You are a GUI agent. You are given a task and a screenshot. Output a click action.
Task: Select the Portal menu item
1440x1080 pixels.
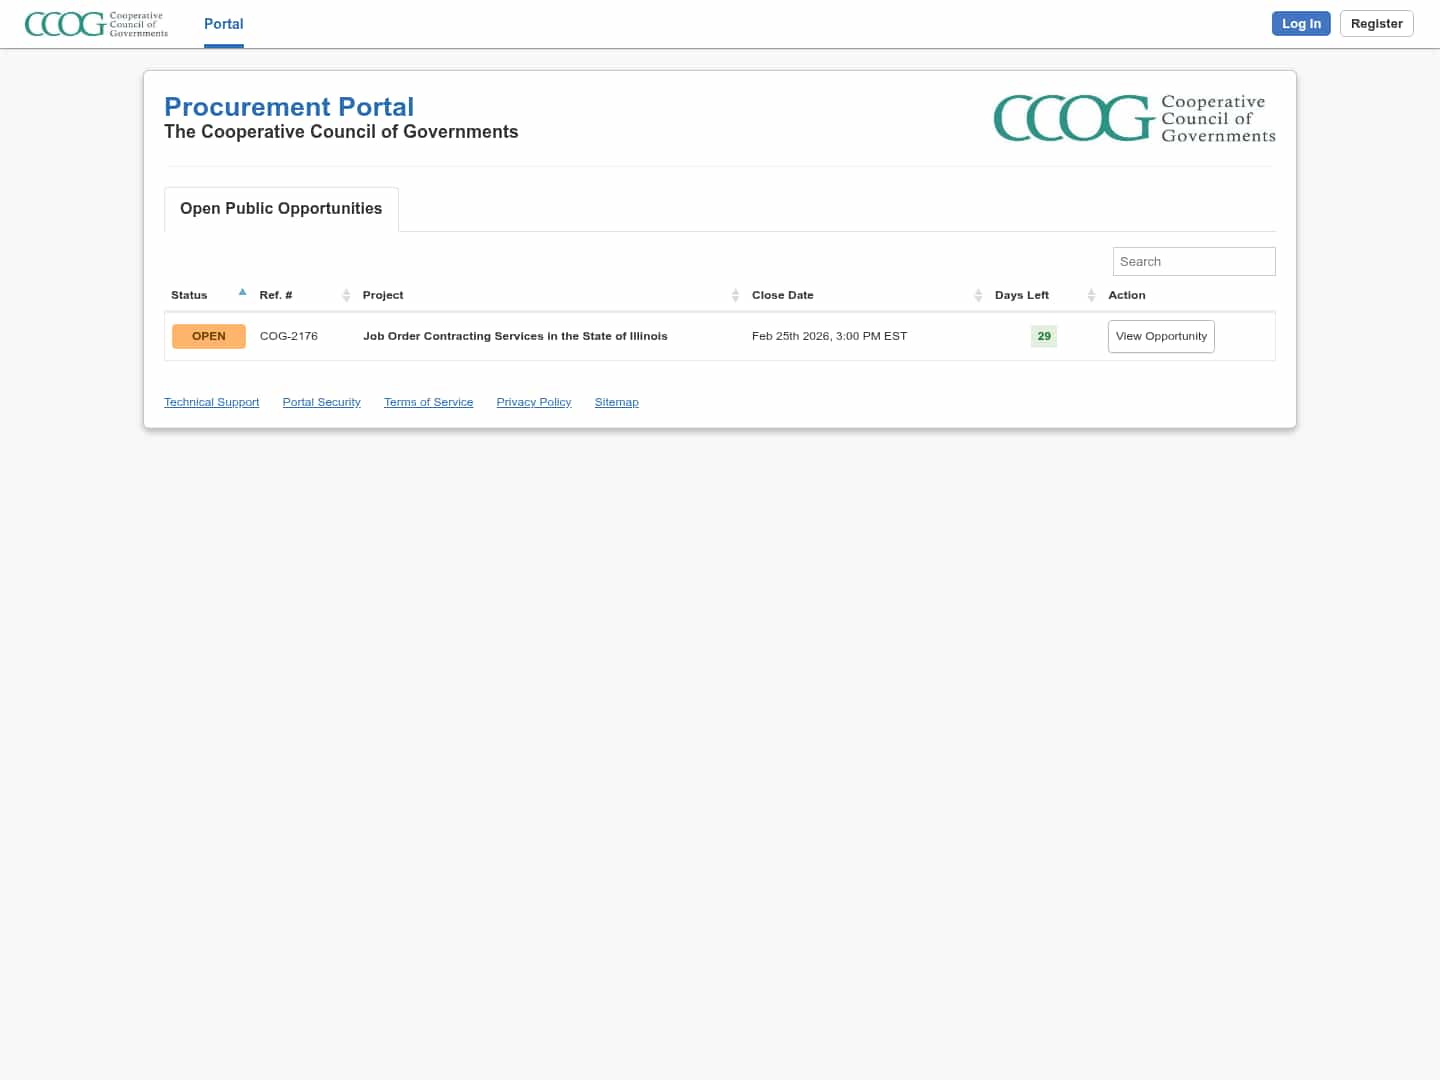point(223,24)
